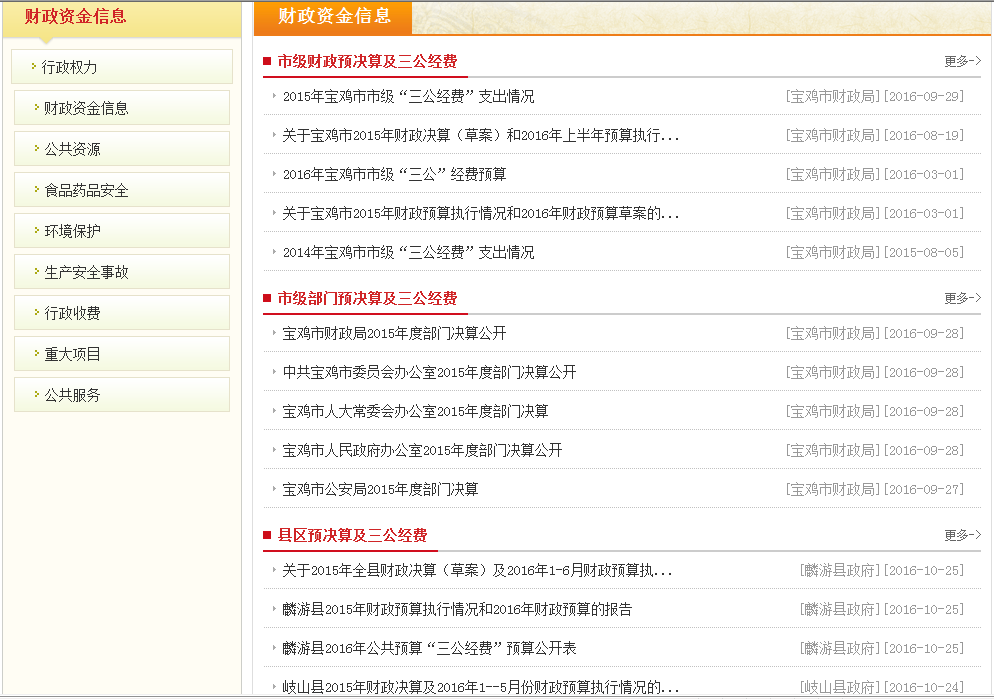Image resolution: width=994 pixels, height=699 pixels.
Task: Select 环境保护 in left menu
Action: 72,231
